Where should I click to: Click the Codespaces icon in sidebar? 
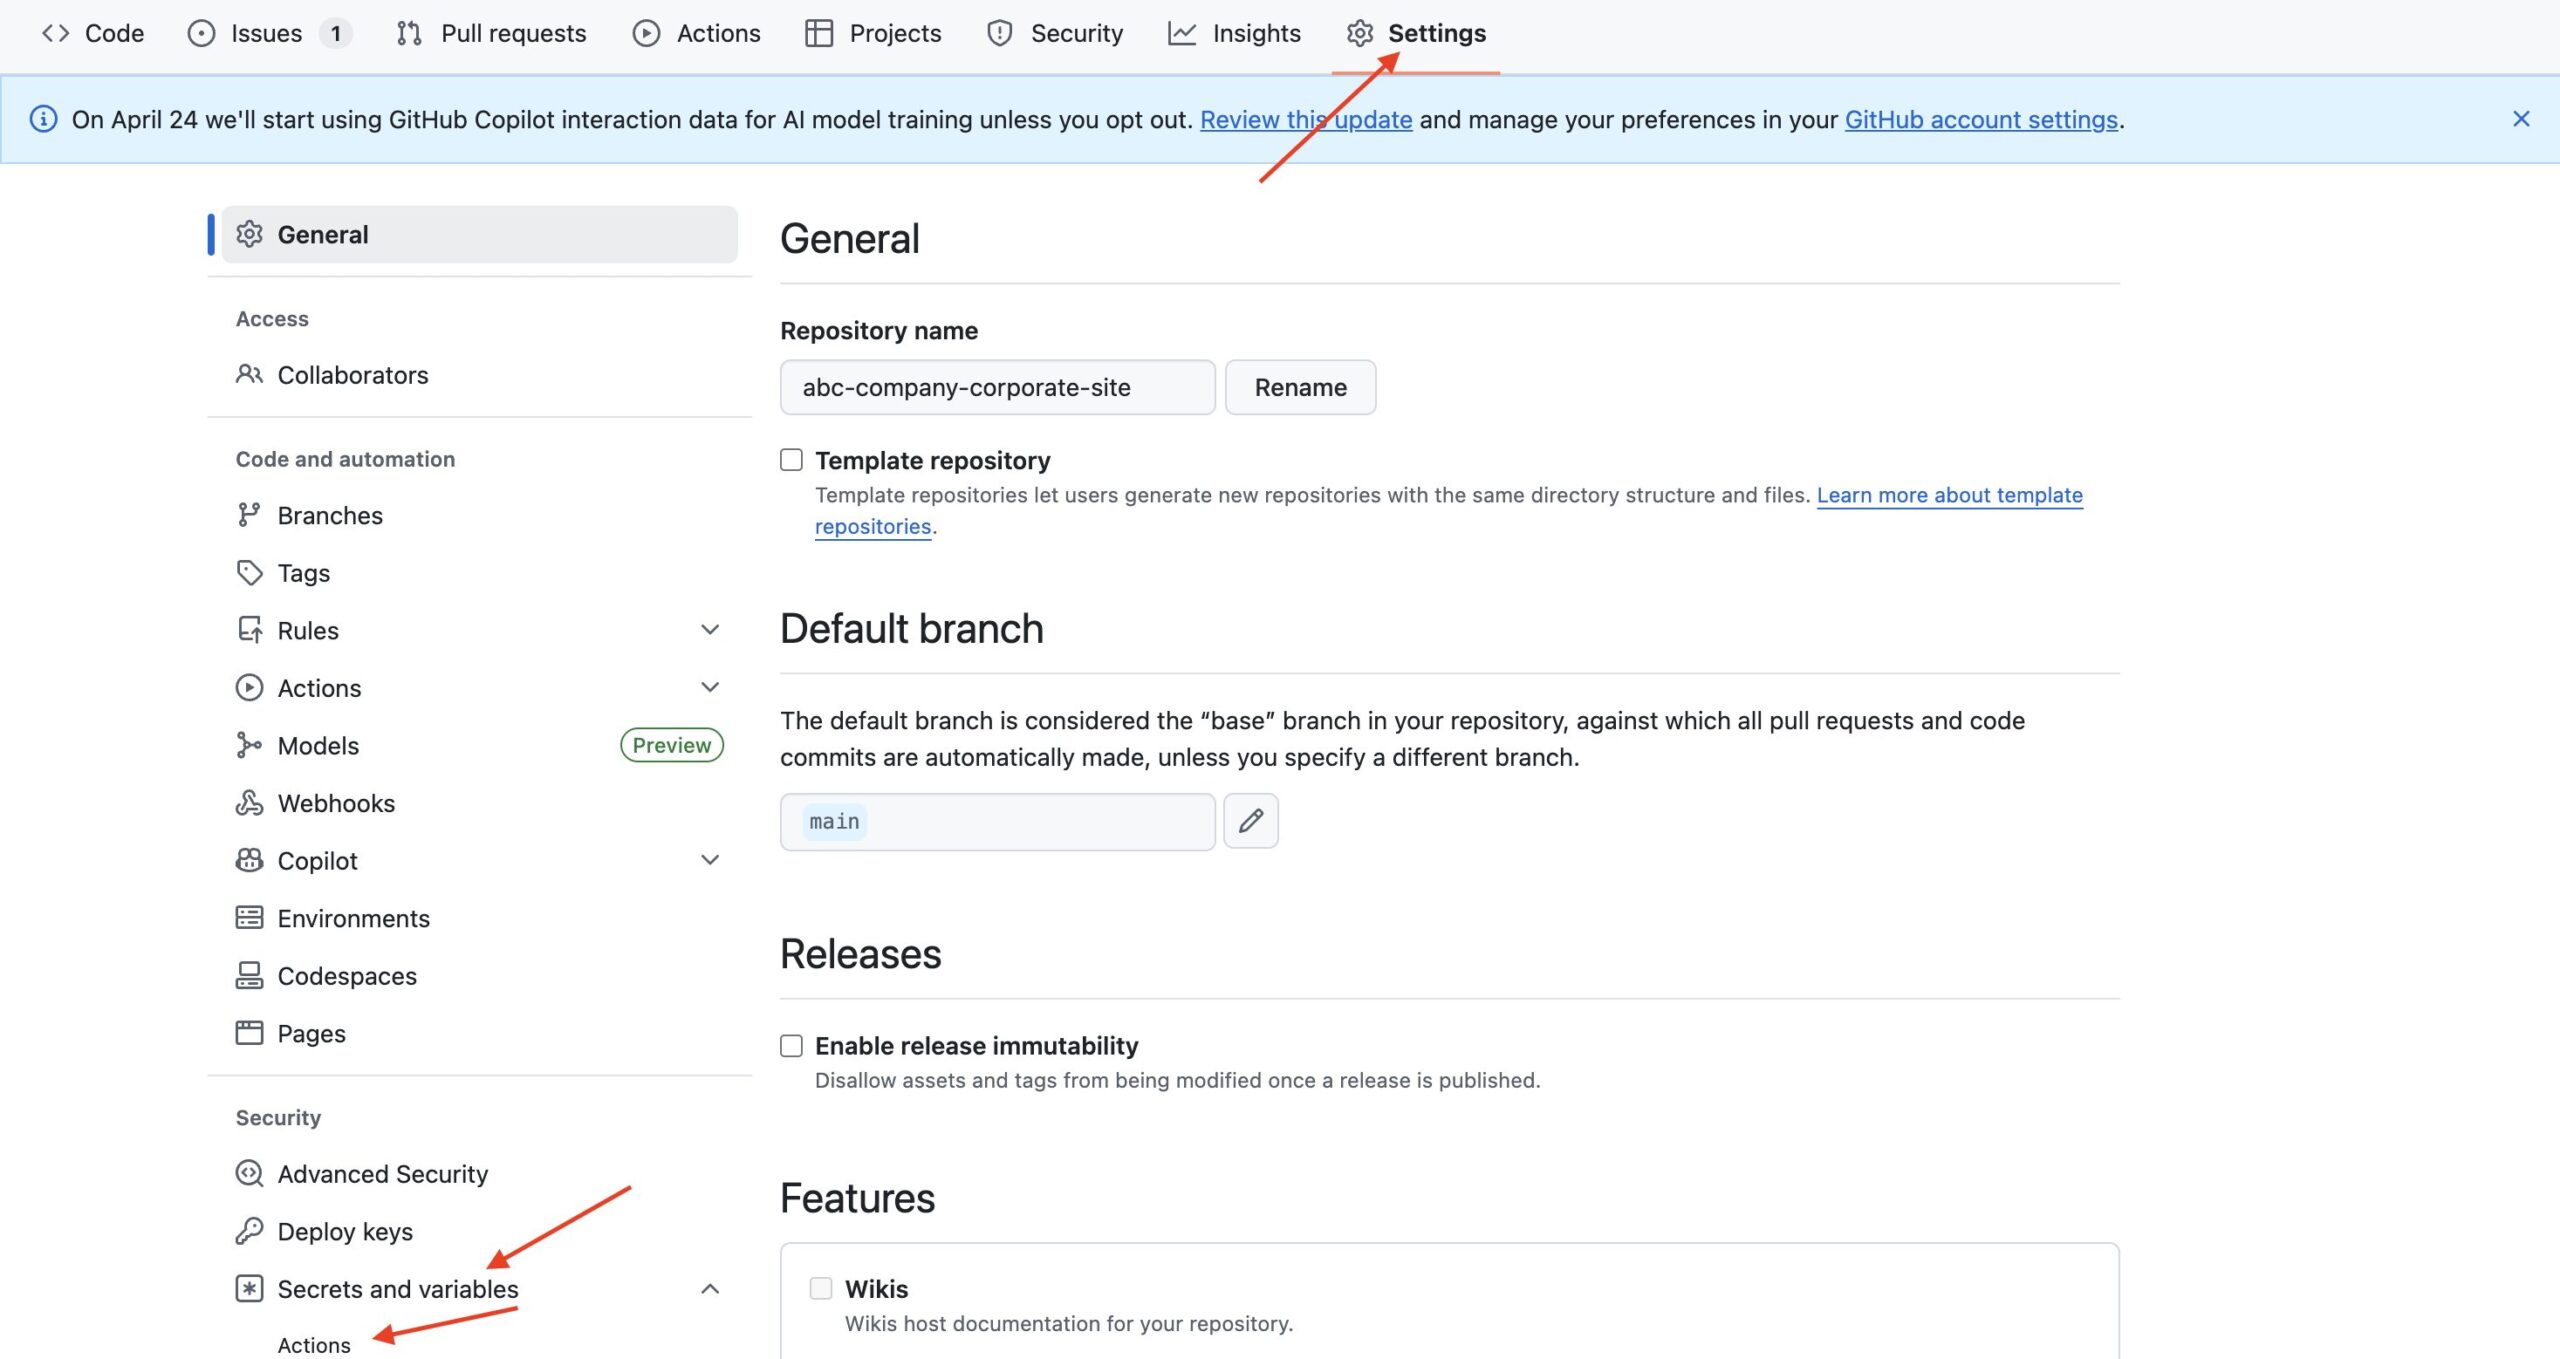point(249,976)
